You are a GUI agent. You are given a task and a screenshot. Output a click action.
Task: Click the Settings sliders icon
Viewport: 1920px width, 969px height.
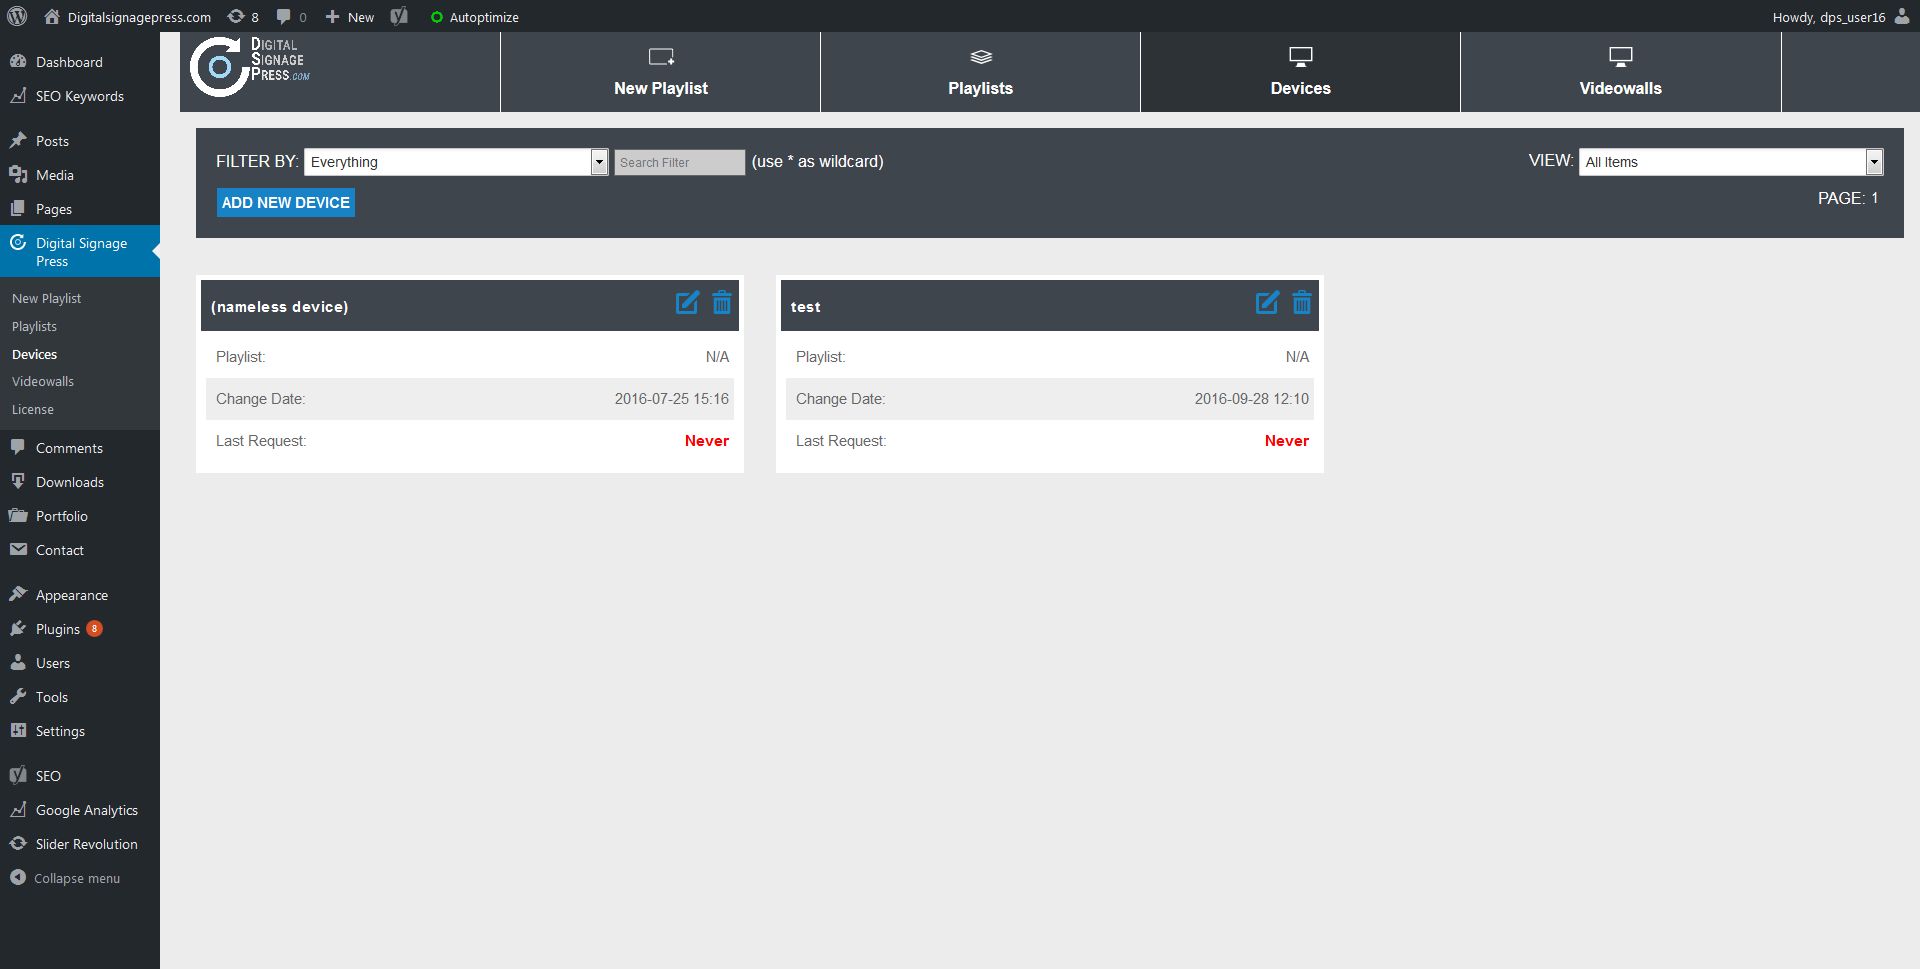click(x=18, y=731)
